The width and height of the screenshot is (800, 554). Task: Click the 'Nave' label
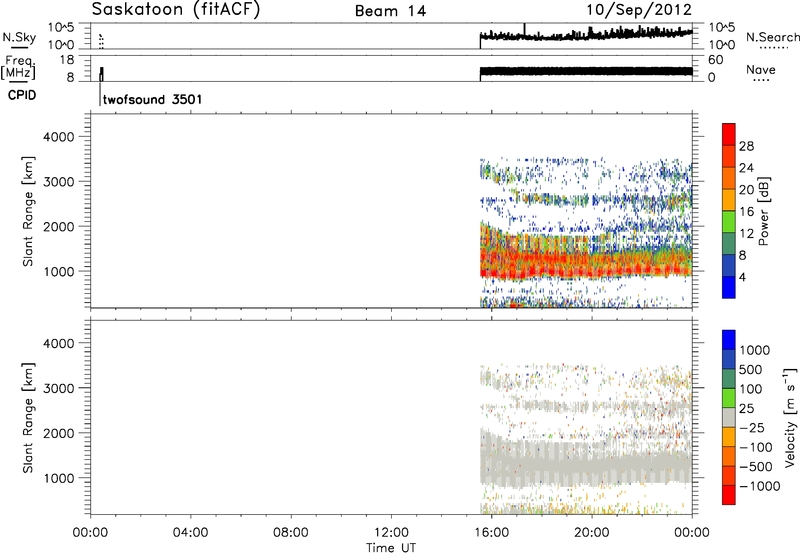[x=761, y=69]
